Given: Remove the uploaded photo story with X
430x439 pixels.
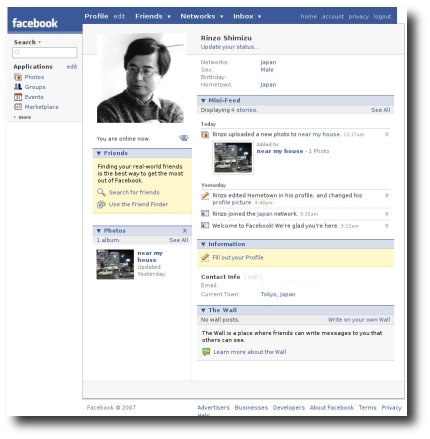Looking at the screenshot, I should point(387,134).
